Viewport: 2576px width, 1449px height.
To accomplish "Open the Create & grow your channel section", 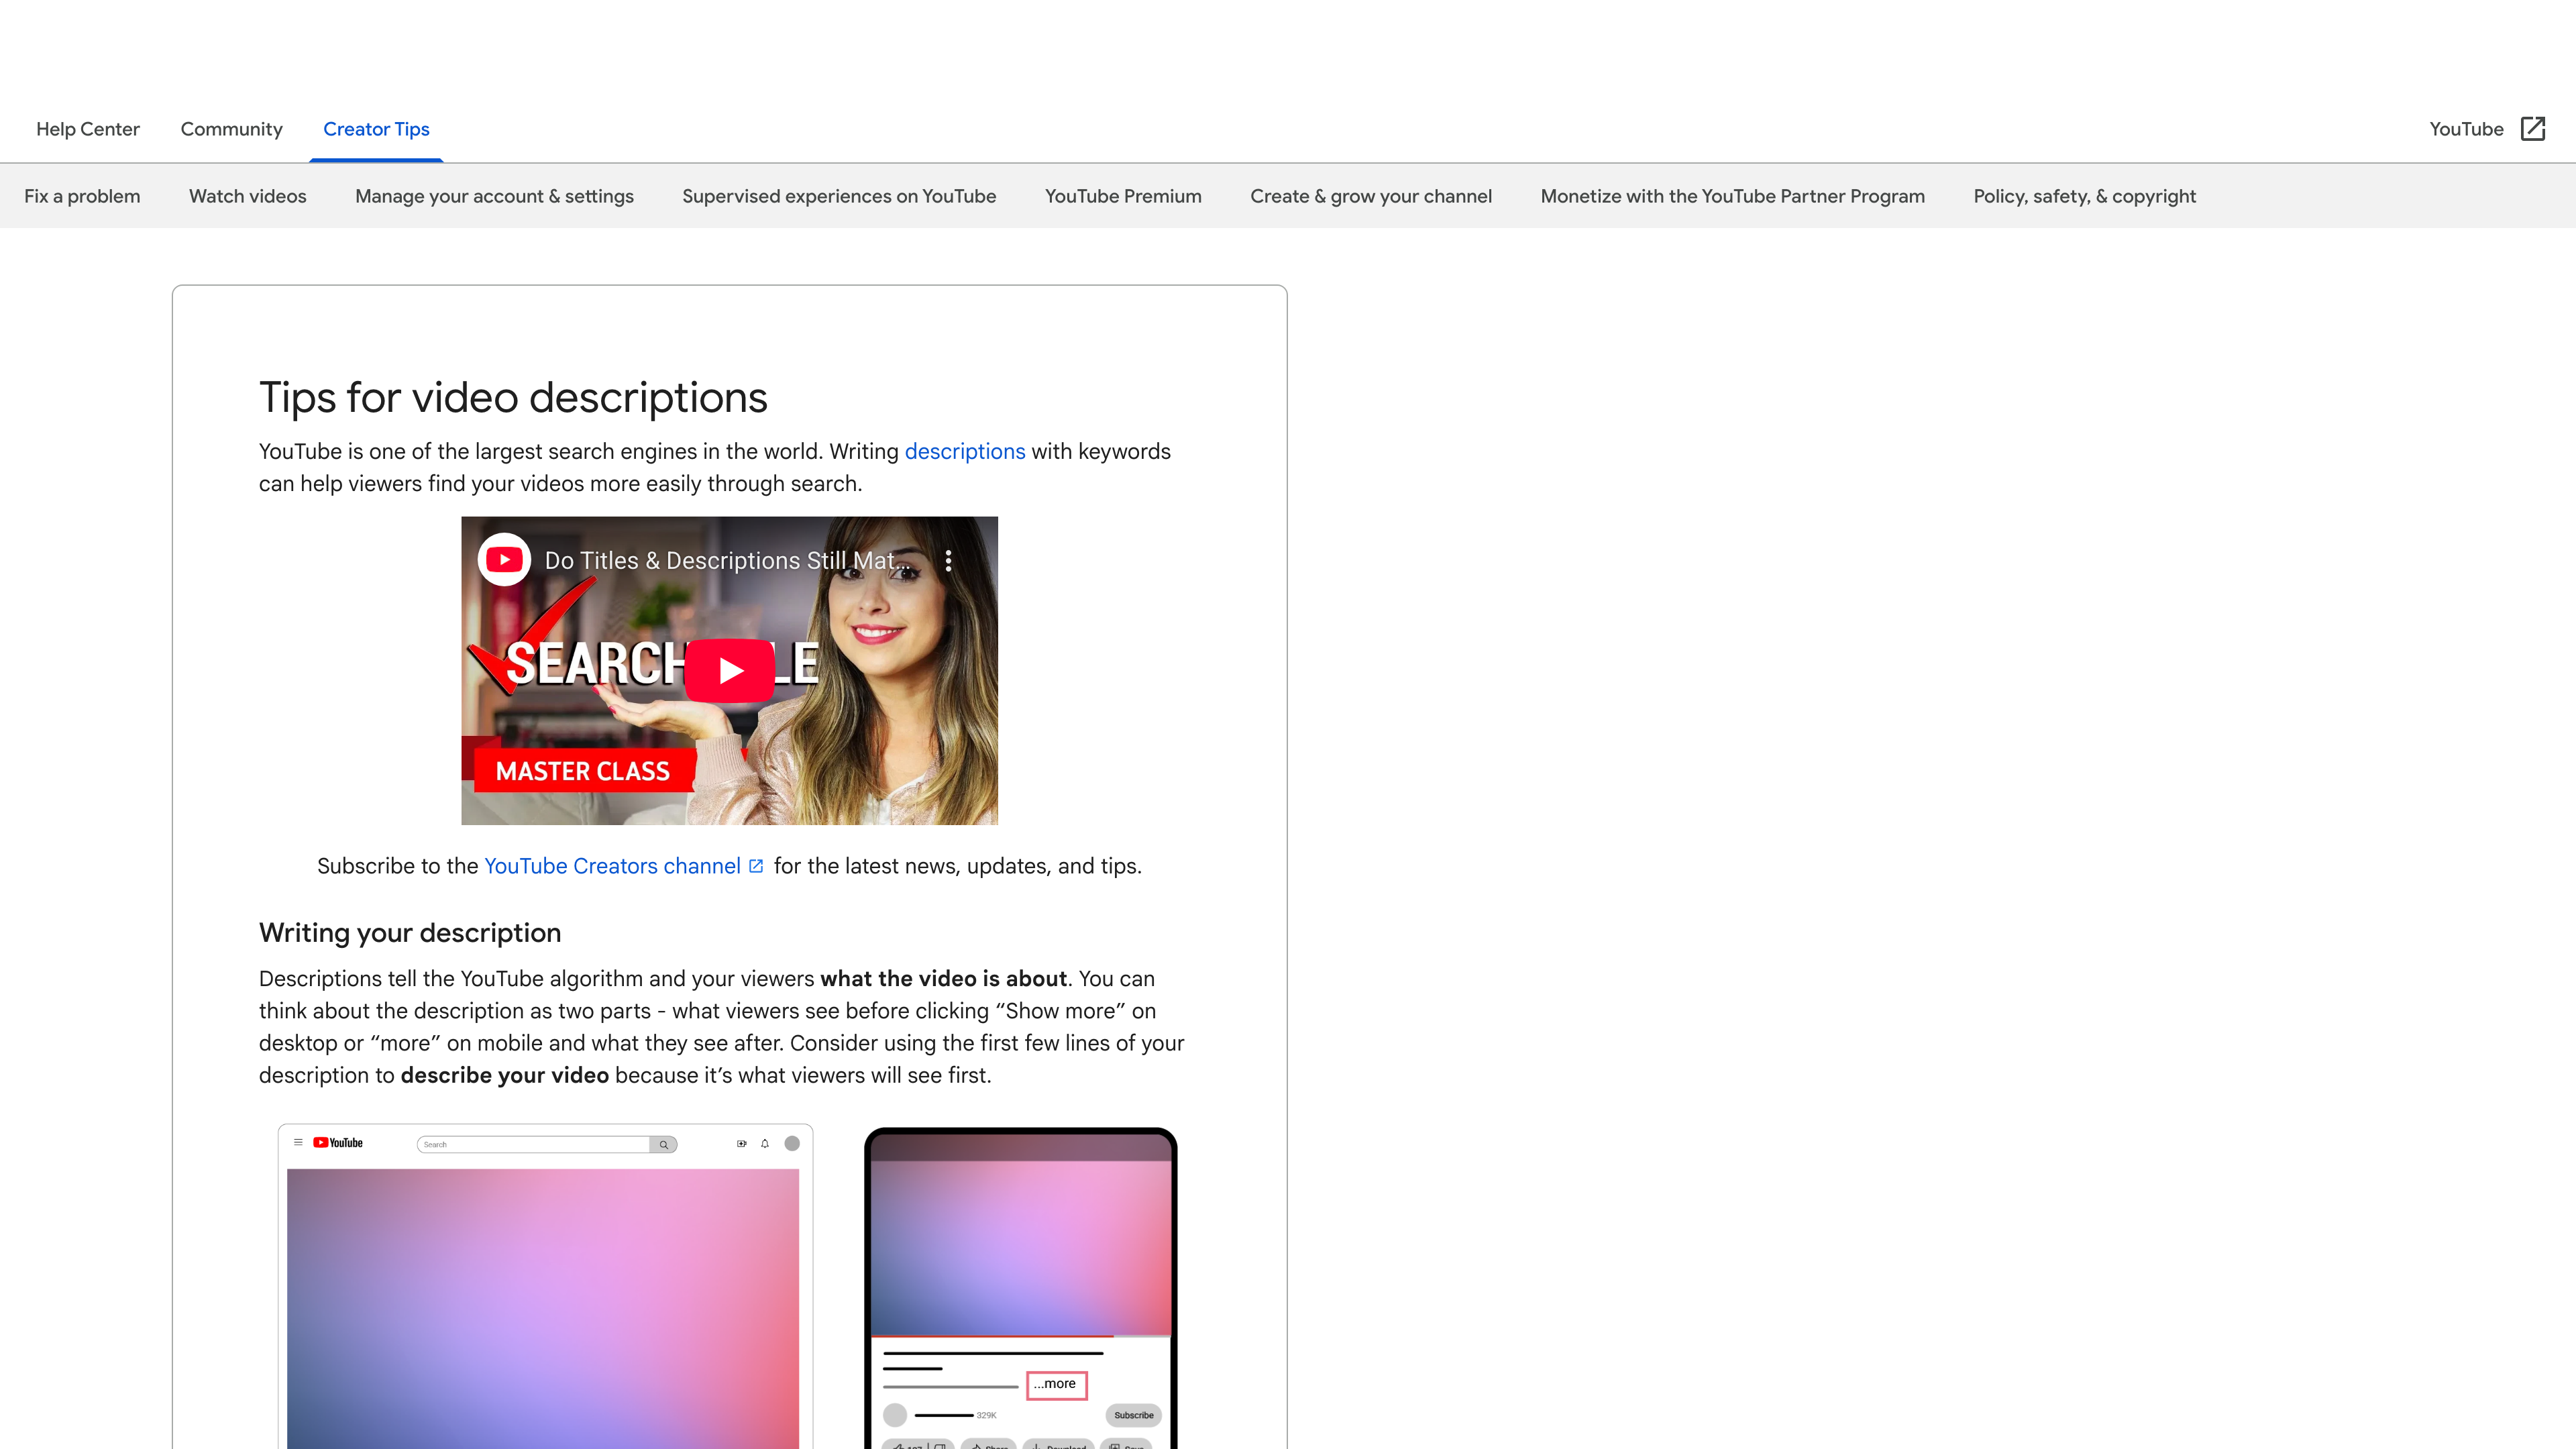I will (x=1370, y=196).
